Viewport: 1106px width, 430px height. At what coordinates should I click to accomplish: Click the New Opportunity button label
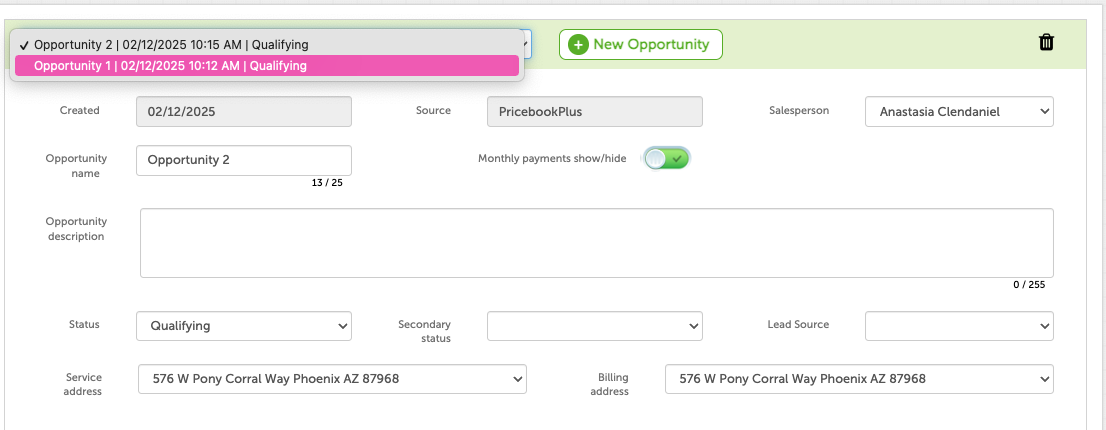651,44
